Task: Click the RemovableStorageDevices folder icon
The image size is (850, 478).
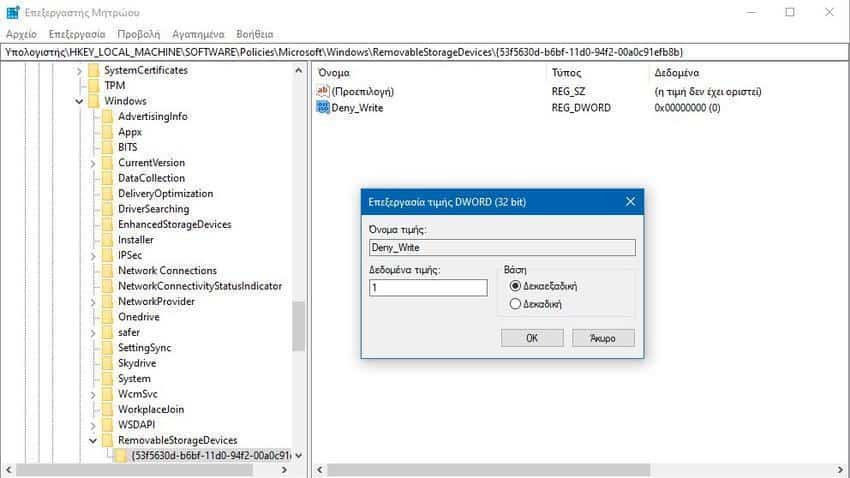Action: [107, 441]
